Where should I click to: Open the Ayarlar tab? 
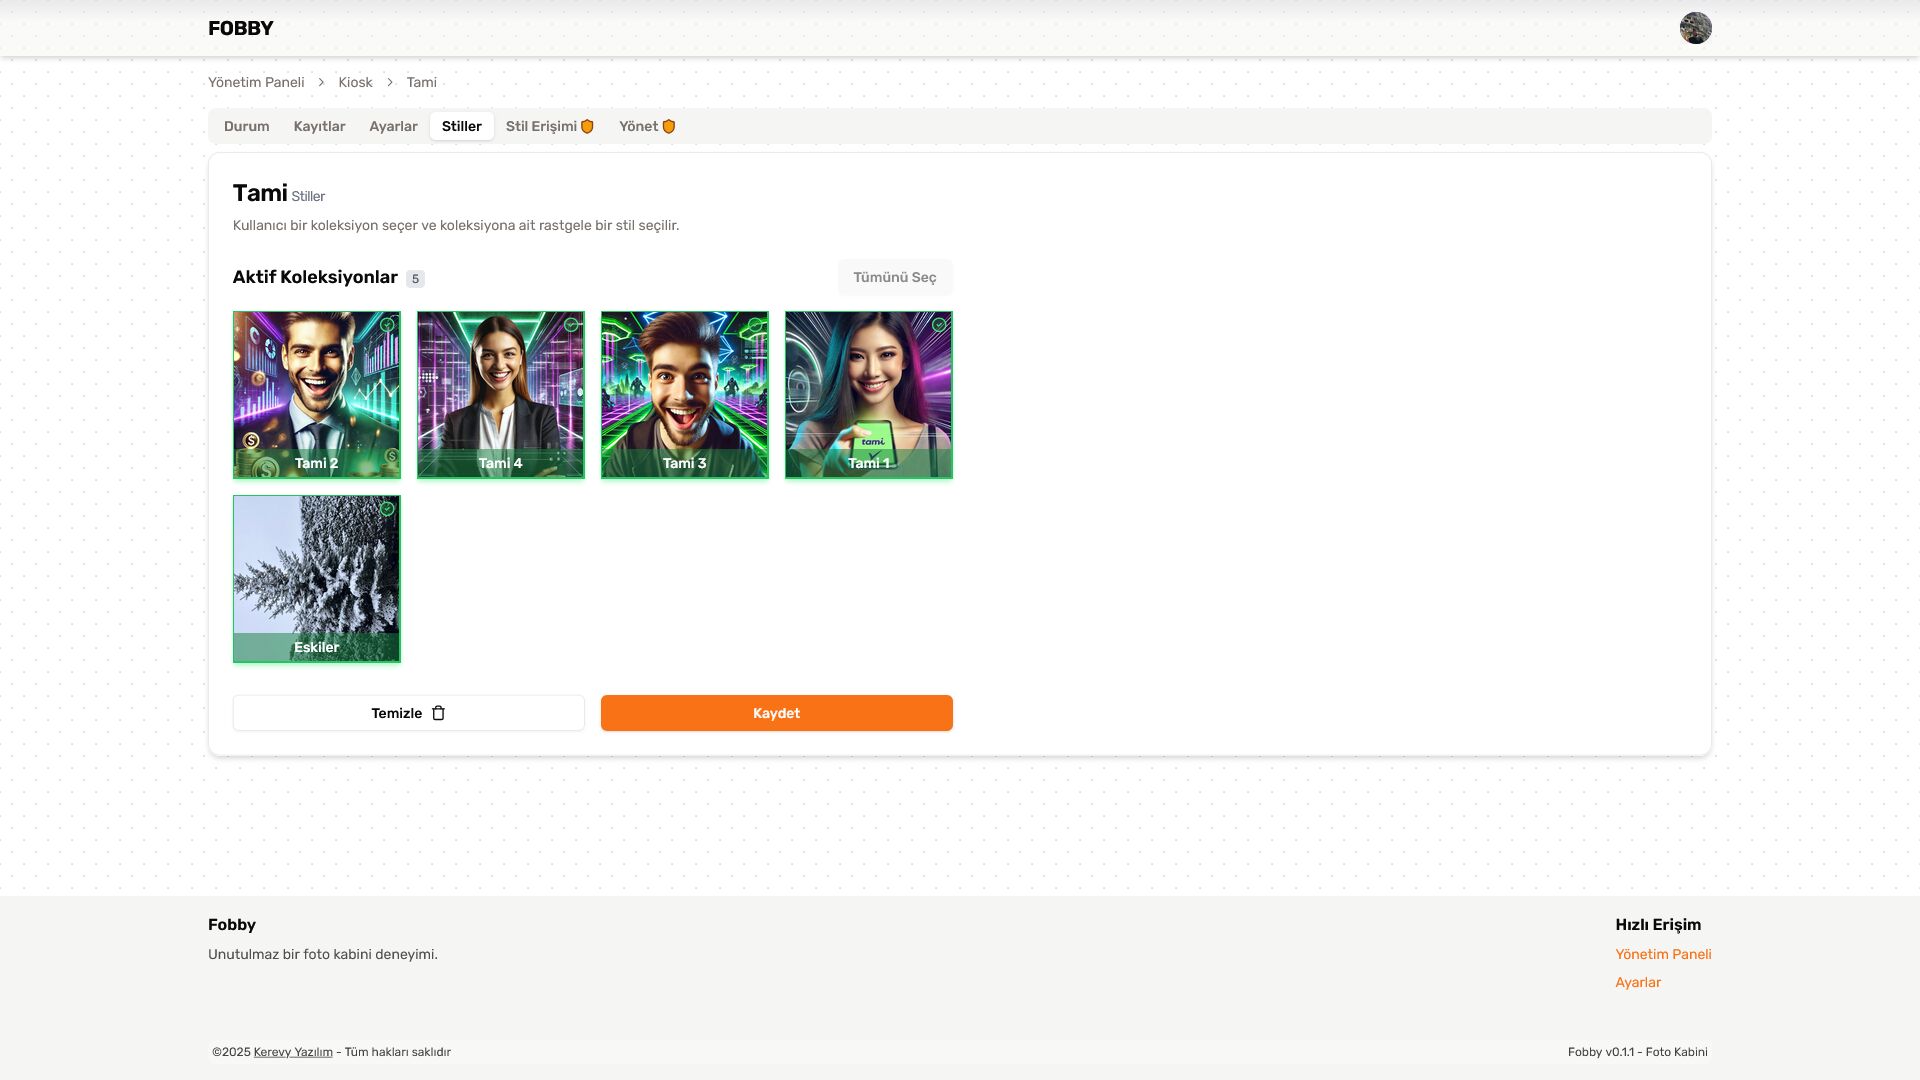pos(393,126)
